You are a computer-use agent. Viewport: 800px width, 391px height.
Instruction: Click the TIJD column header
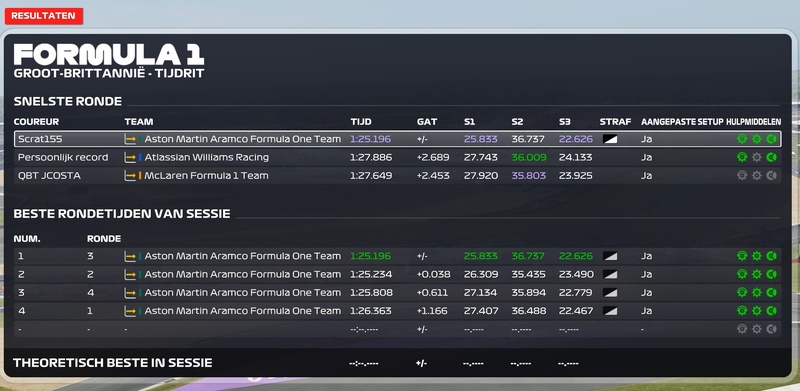point(361,122)
